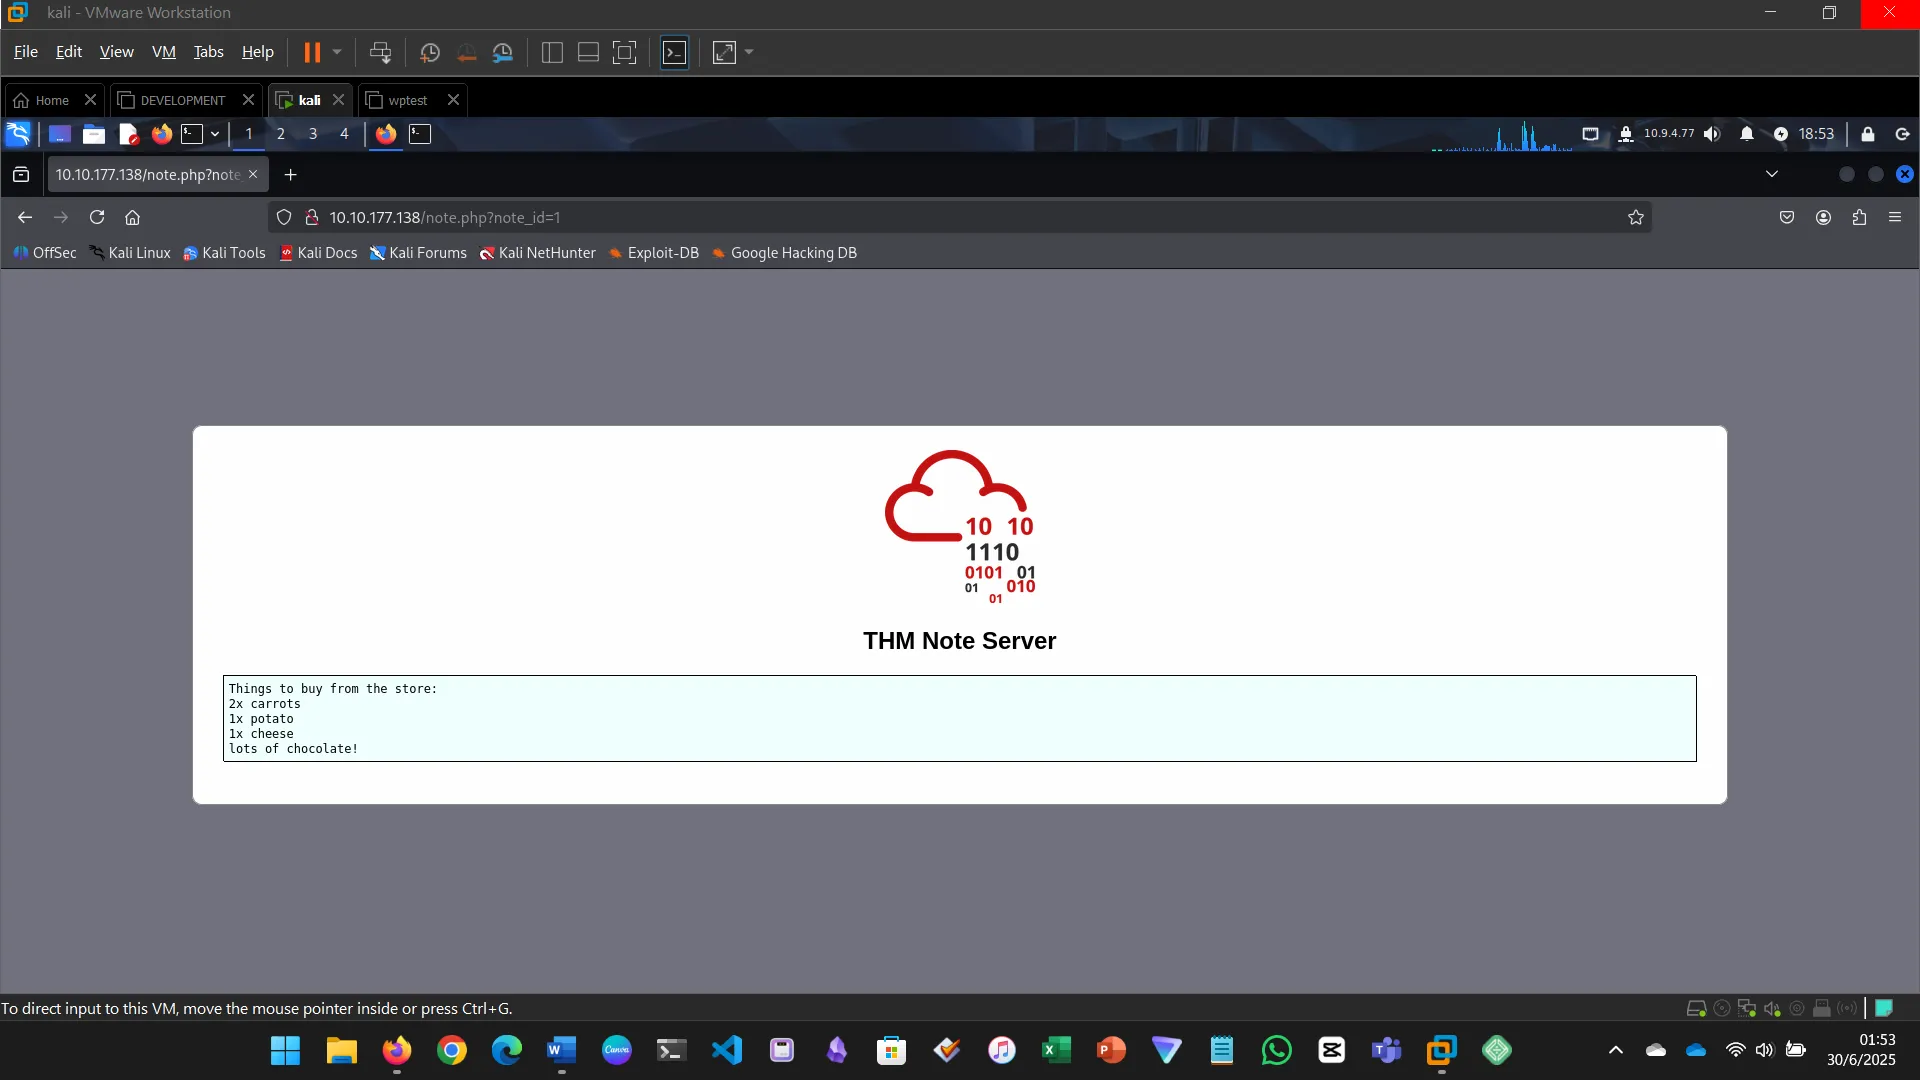Toggle the thumbnail bar view

588,52
